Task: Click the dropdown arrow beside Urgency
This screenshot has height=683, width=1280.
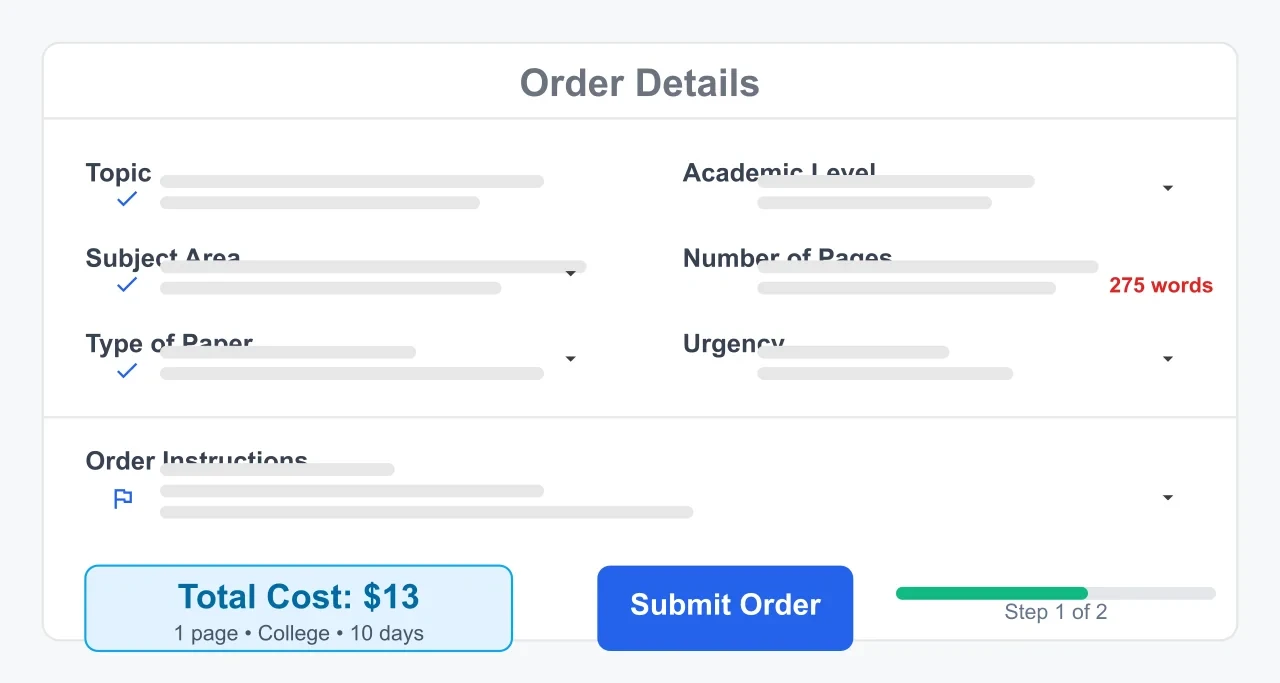Action: pos(1167,359)
